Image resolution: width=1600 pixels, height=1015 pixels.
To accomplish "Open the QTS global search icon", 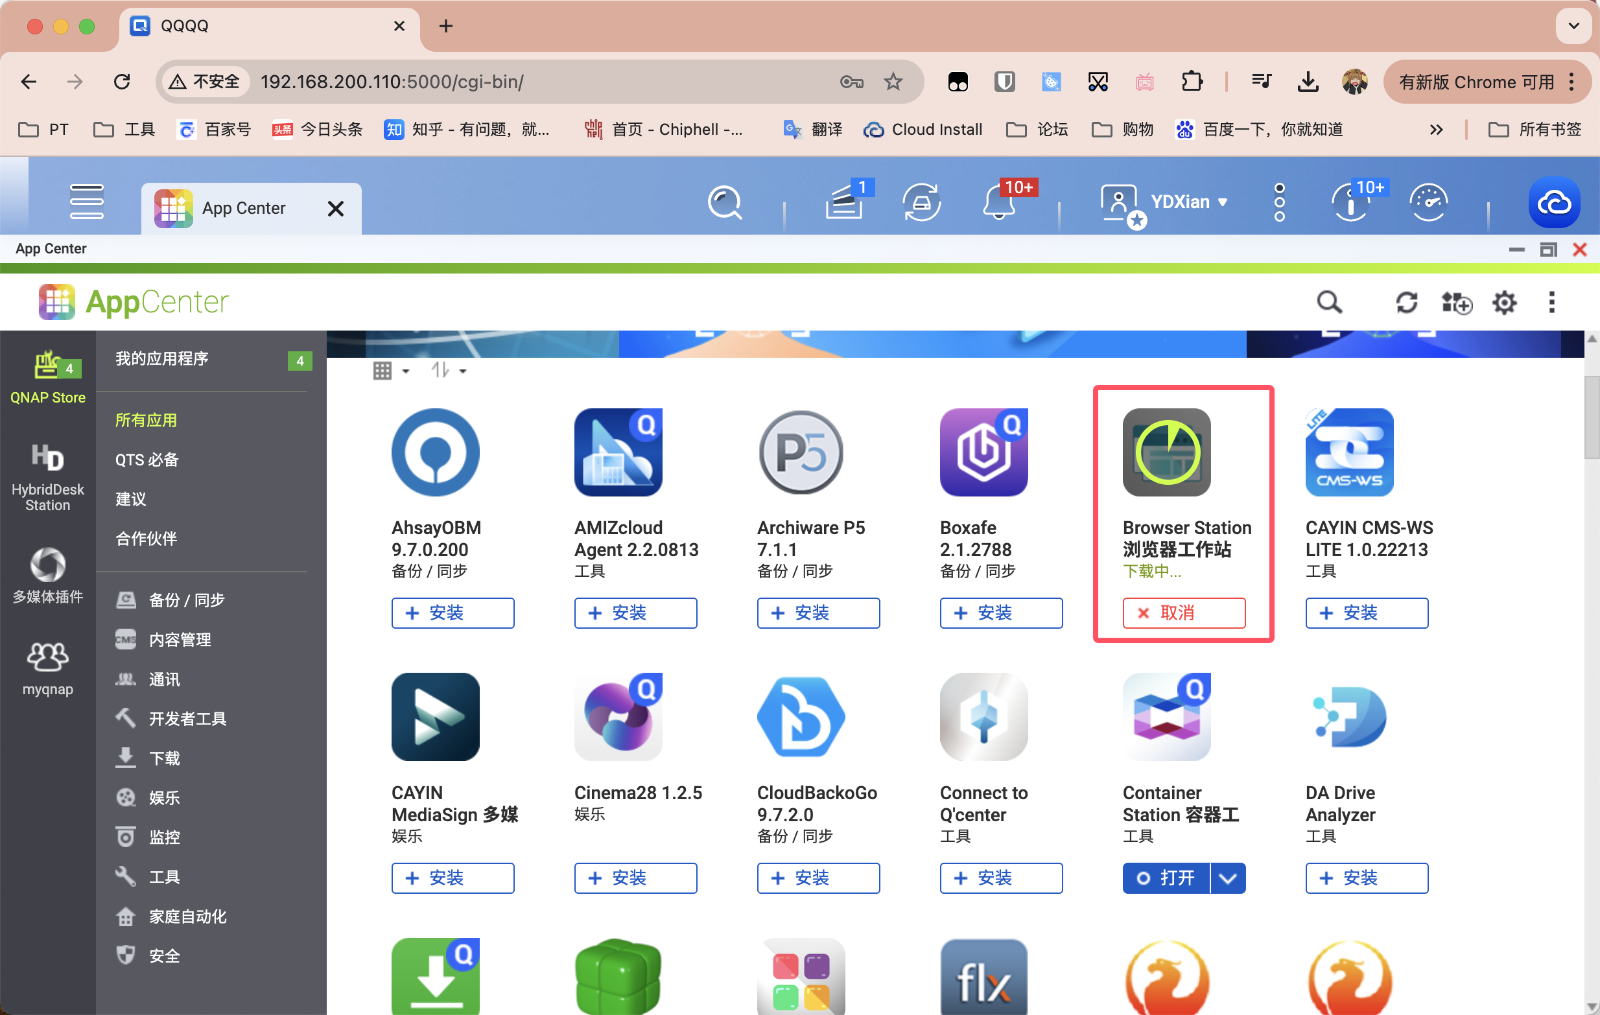I will [725, 202].
